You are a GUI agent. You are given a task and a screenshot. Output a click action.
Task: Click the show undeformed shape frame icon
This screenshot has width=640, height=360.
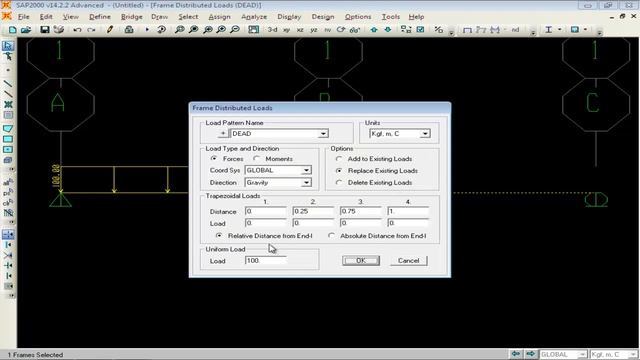click(468, 30)
